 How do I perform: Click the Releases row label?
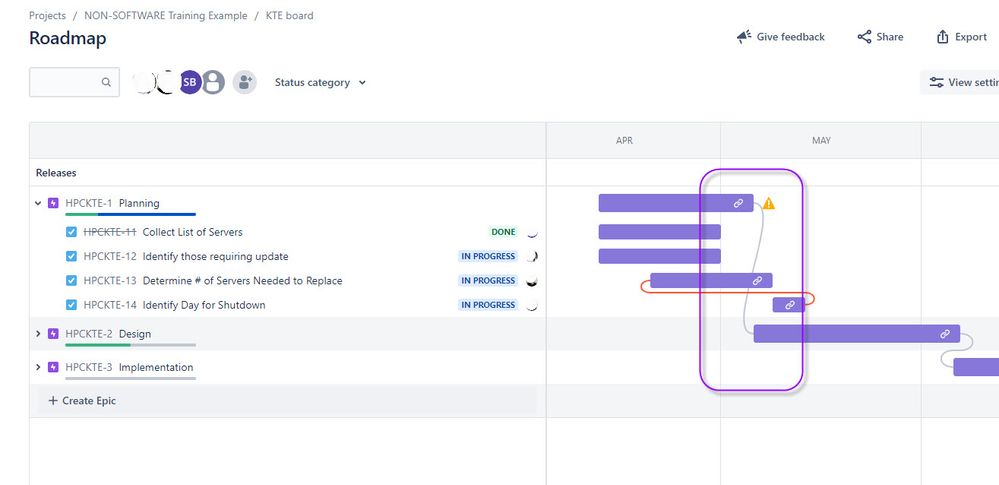[x=56, y=173]
